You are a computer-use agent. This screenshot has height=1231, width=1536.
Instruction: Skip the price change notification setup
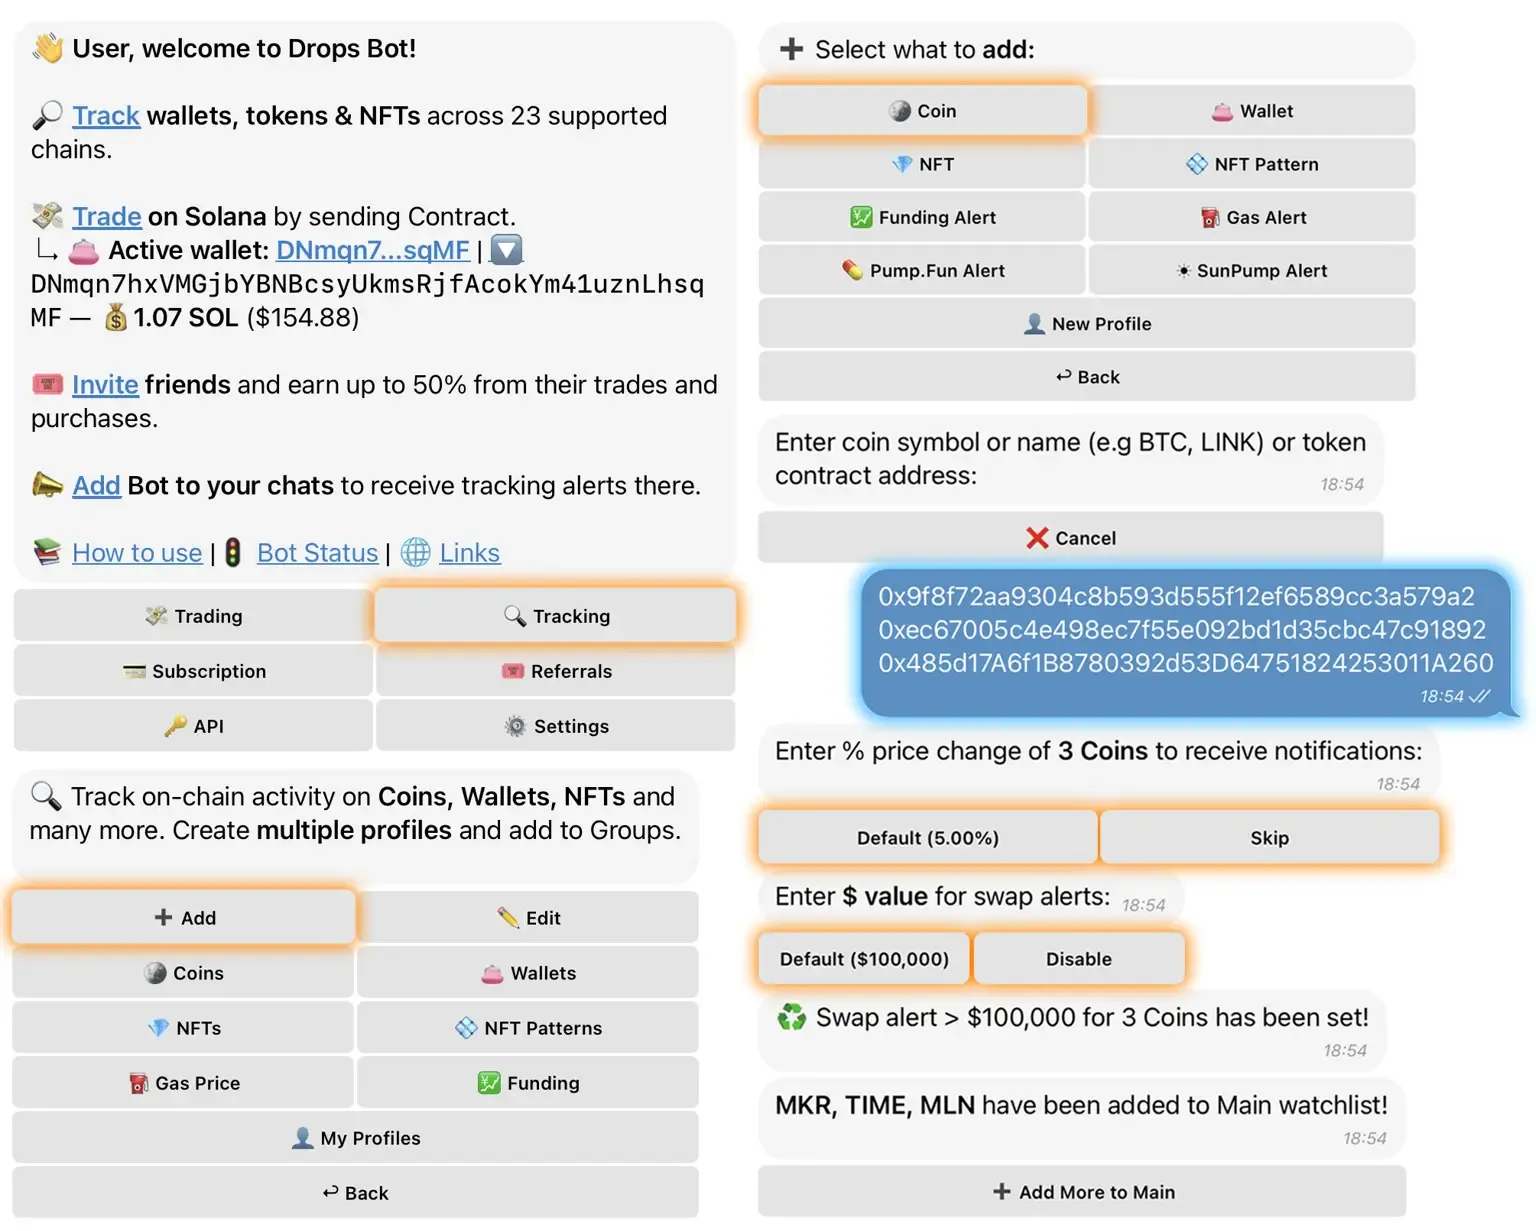(1270, 837)
